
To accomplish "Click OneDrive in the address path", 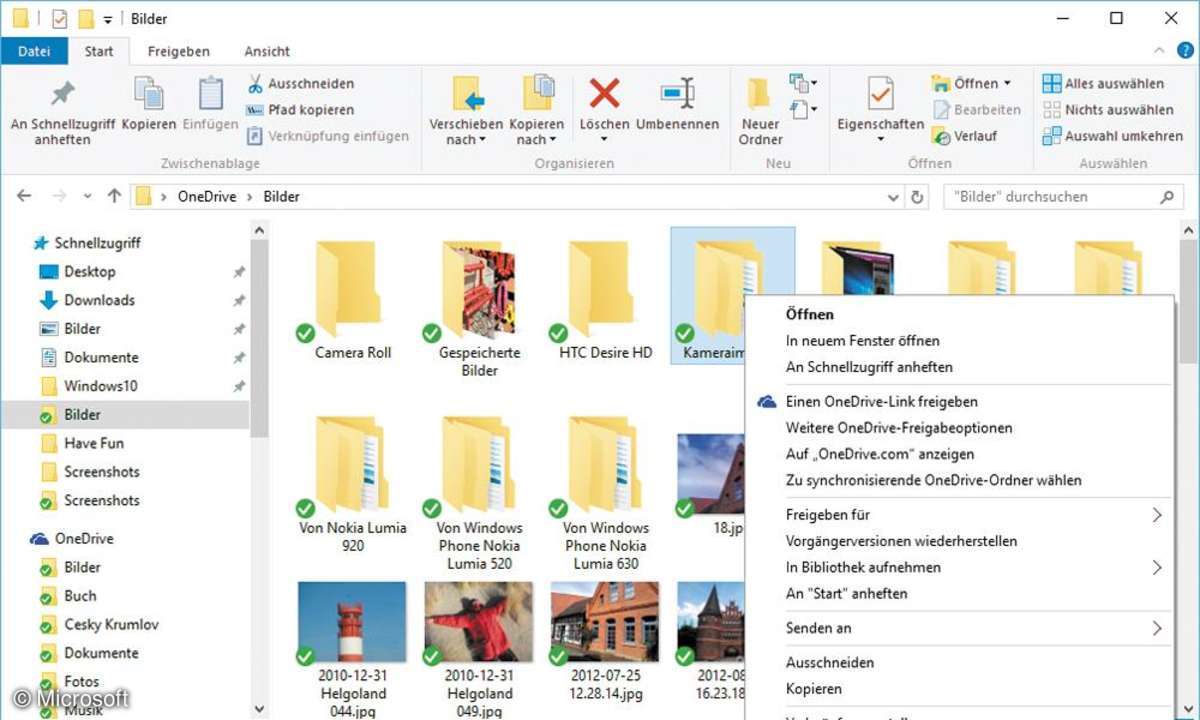I will [x=207, y=197].
